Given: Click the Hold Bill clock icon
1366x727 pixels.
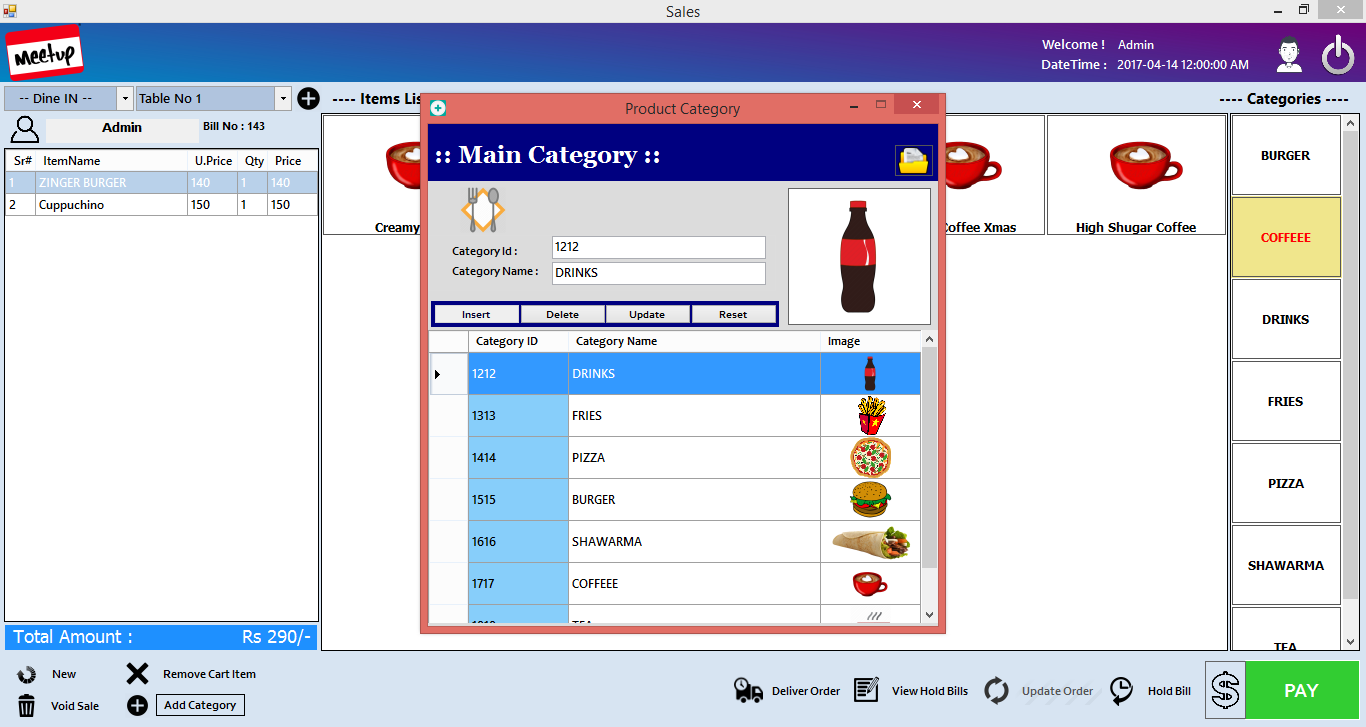Looking at the screenshot, I should 1120,690.
